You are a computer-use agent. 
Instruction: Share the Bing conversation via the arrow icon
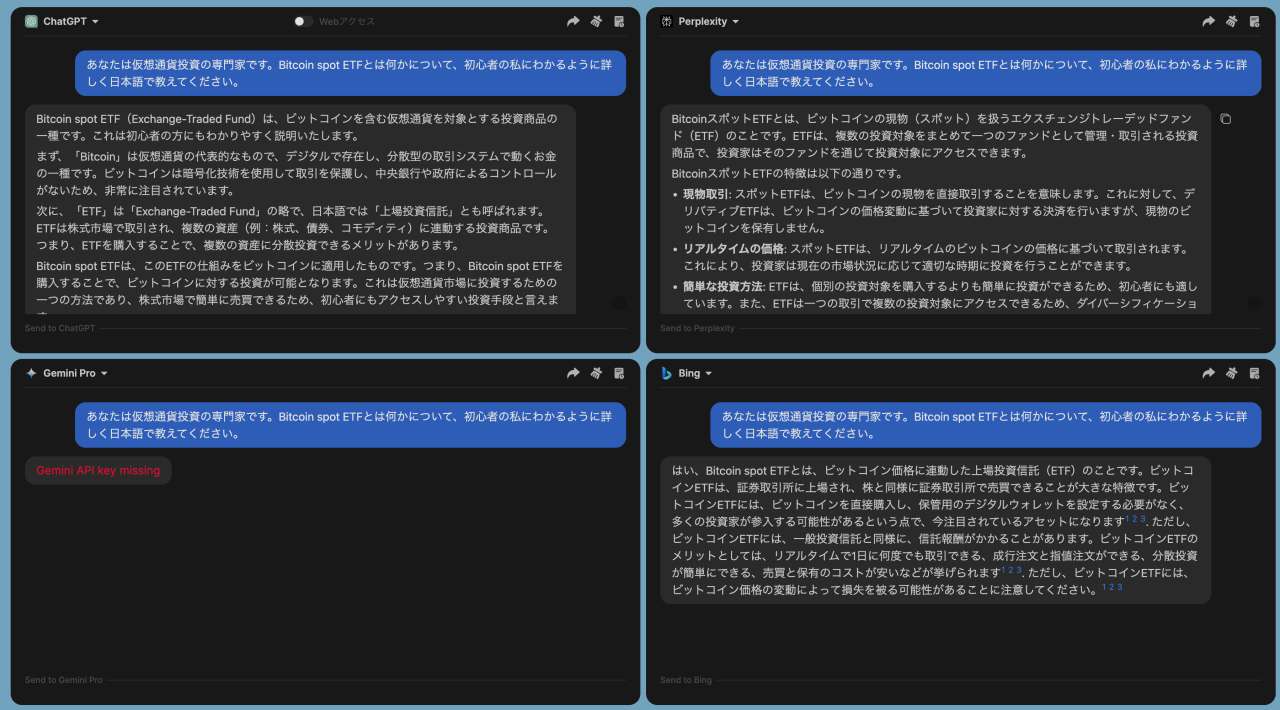pyautogui.click(x=1209, y=372)
